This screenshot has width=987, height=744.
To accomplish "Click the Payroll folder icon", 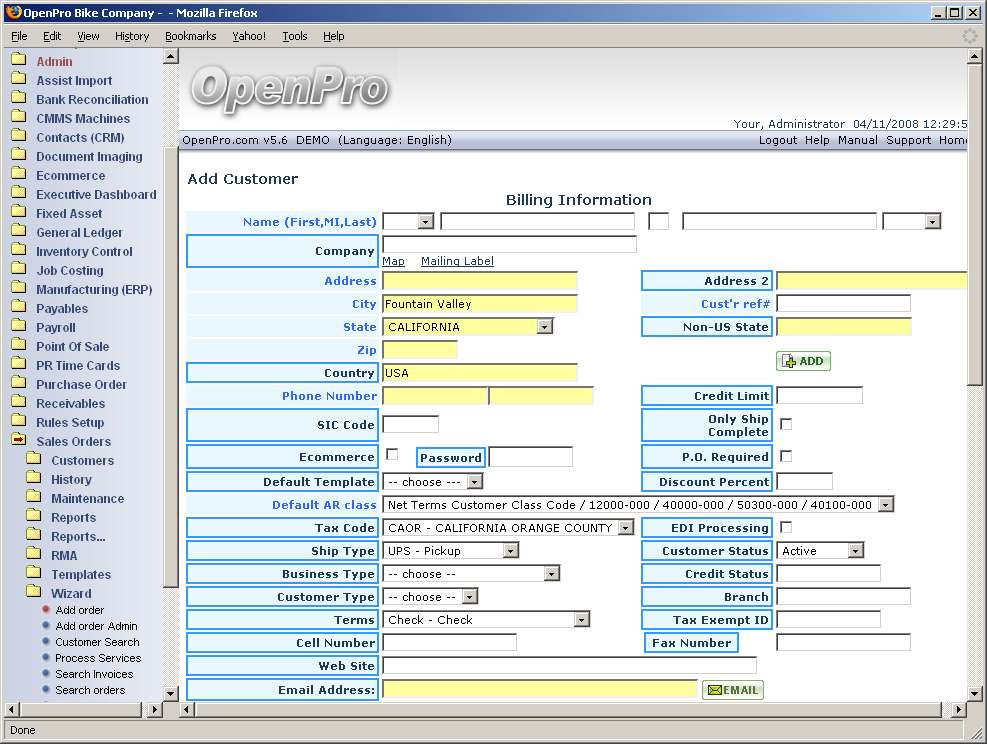I will pos(18,327).
